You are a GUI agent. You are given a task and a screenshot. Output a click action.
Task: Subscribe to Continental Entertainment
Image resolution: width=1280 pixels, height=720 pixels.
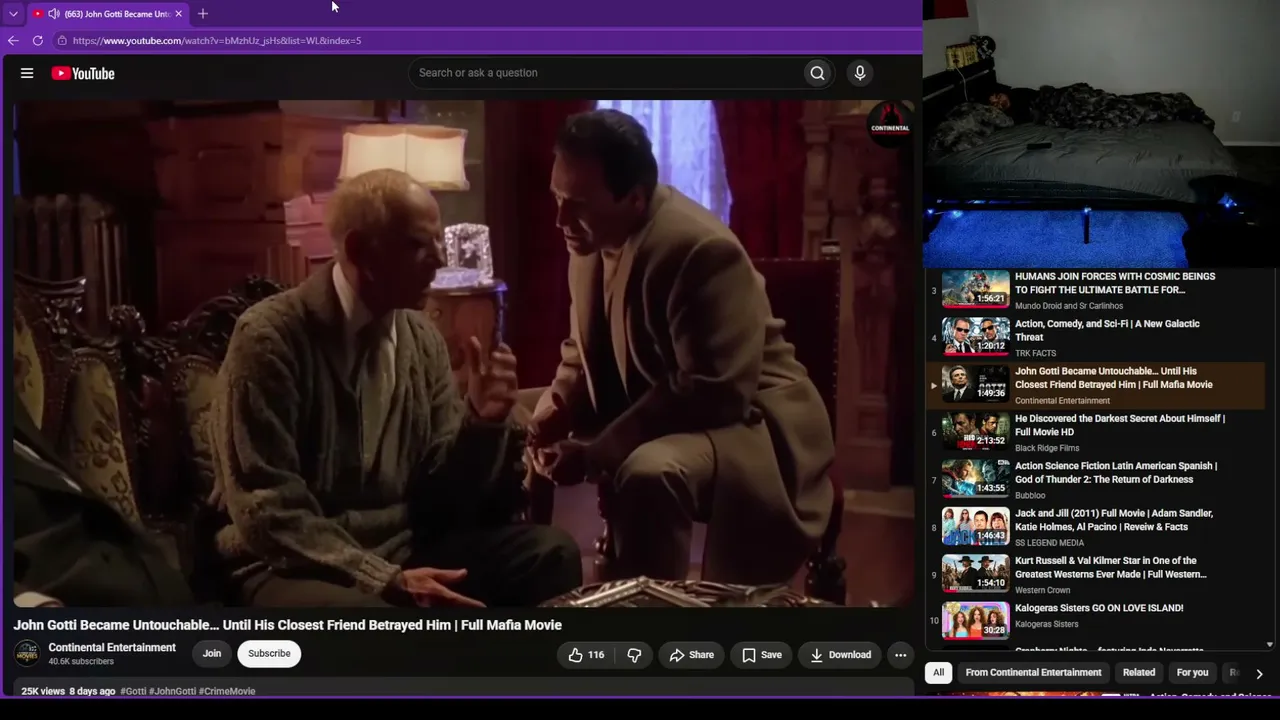[269, 654]
